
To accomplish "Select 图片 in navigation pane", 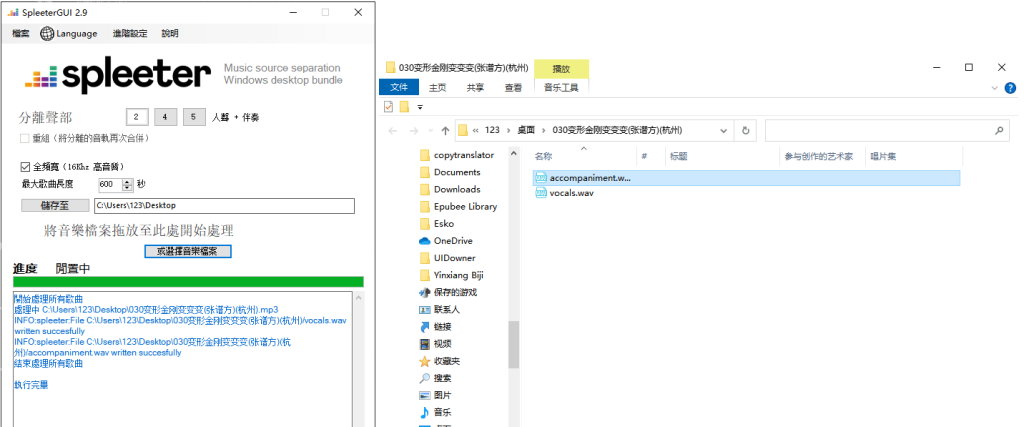I will [x=435, y=395].
